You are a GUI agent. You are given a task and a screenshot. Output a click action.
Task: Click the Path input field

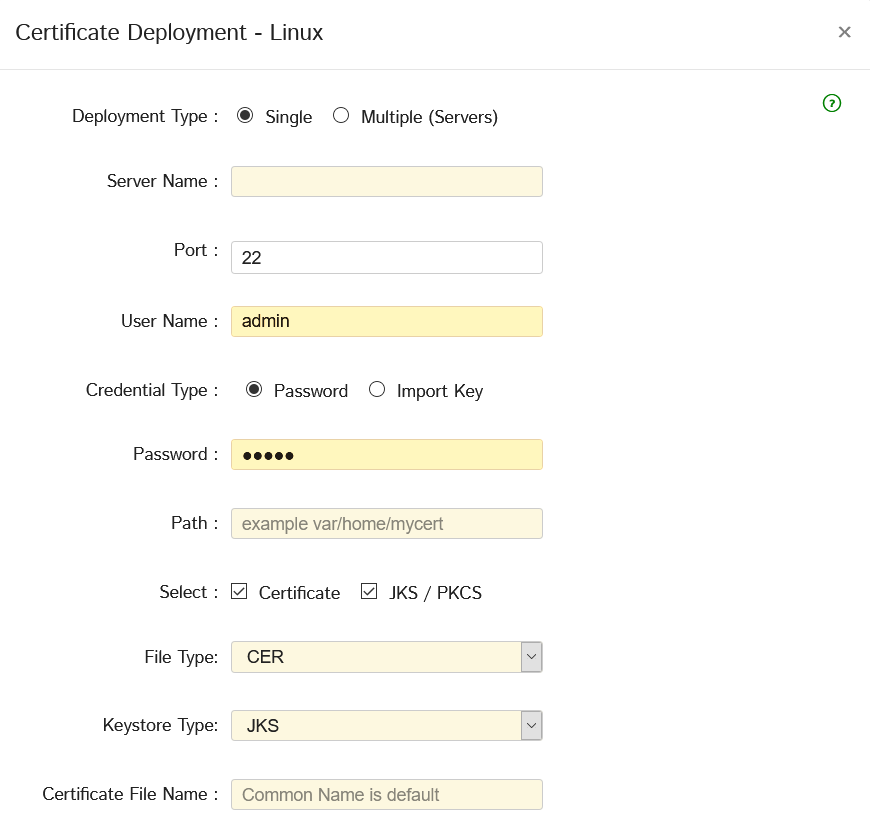[386, 524]
